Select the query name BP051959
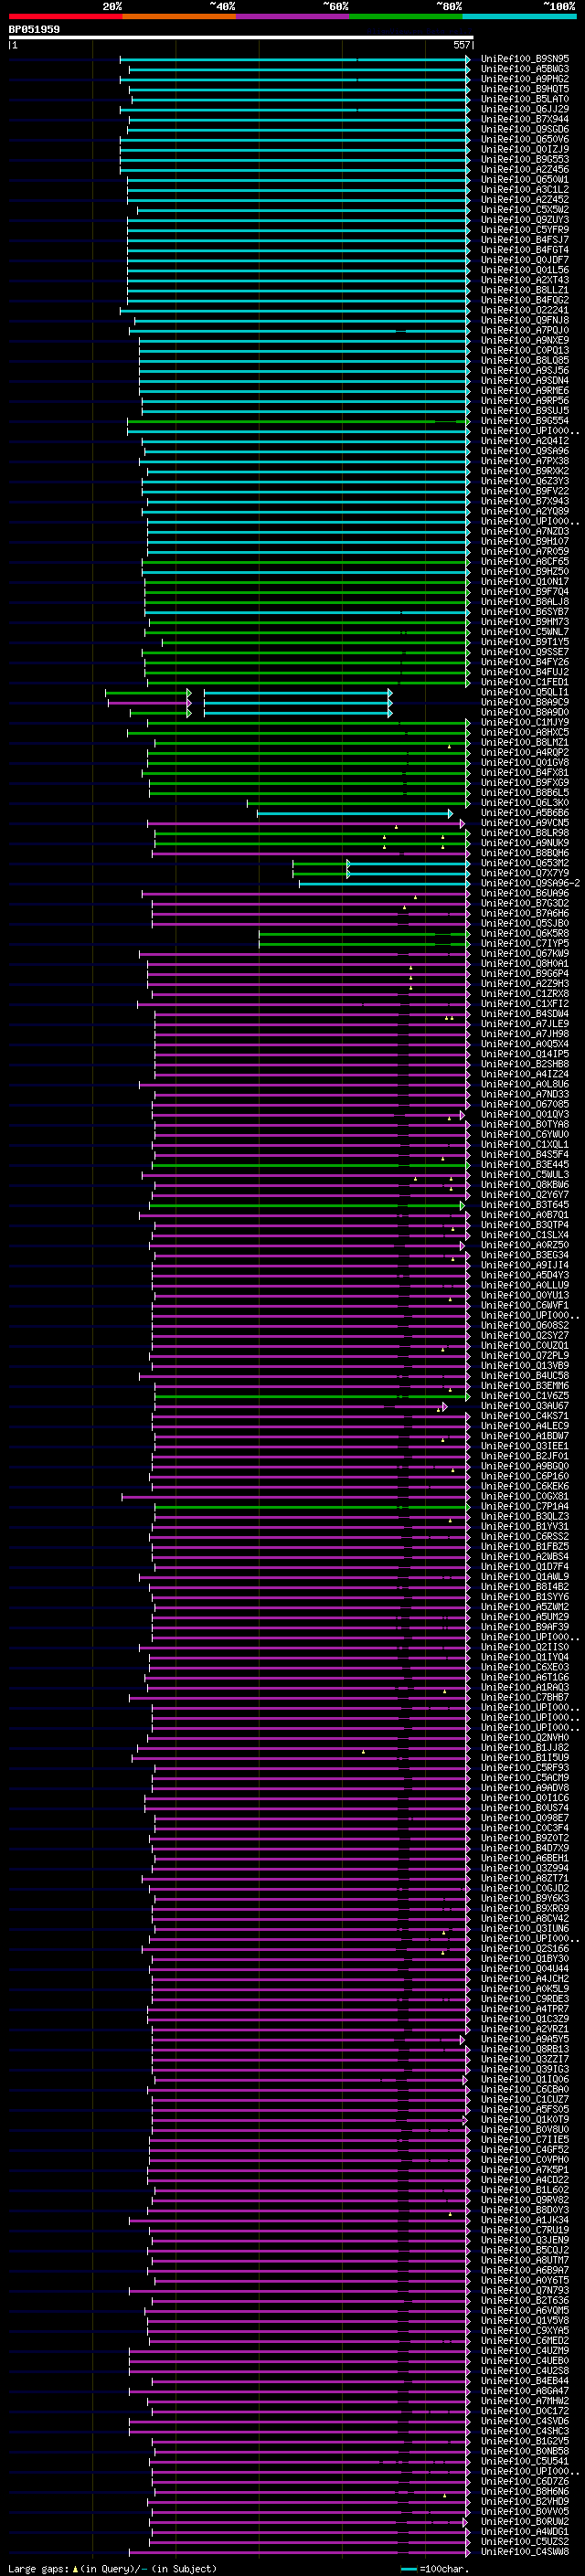The height and width of the screenshot is (2576, 585). pos(34,30)
